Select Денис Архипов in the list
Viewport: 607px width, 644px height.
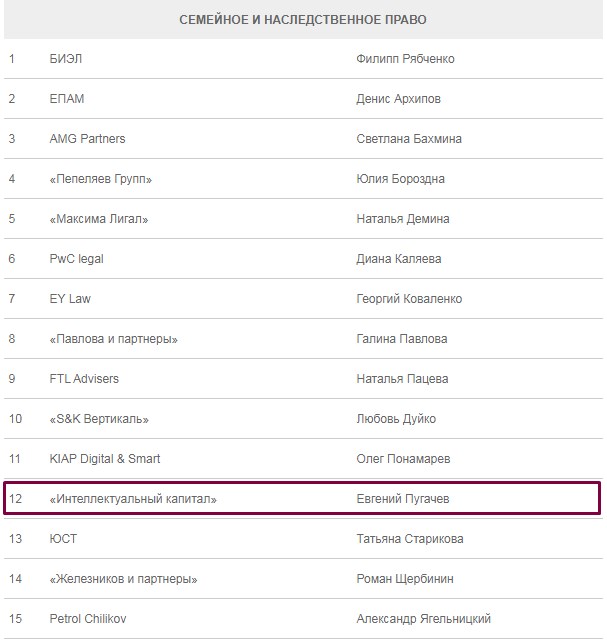pyautogui.click(x=398, y=99)
